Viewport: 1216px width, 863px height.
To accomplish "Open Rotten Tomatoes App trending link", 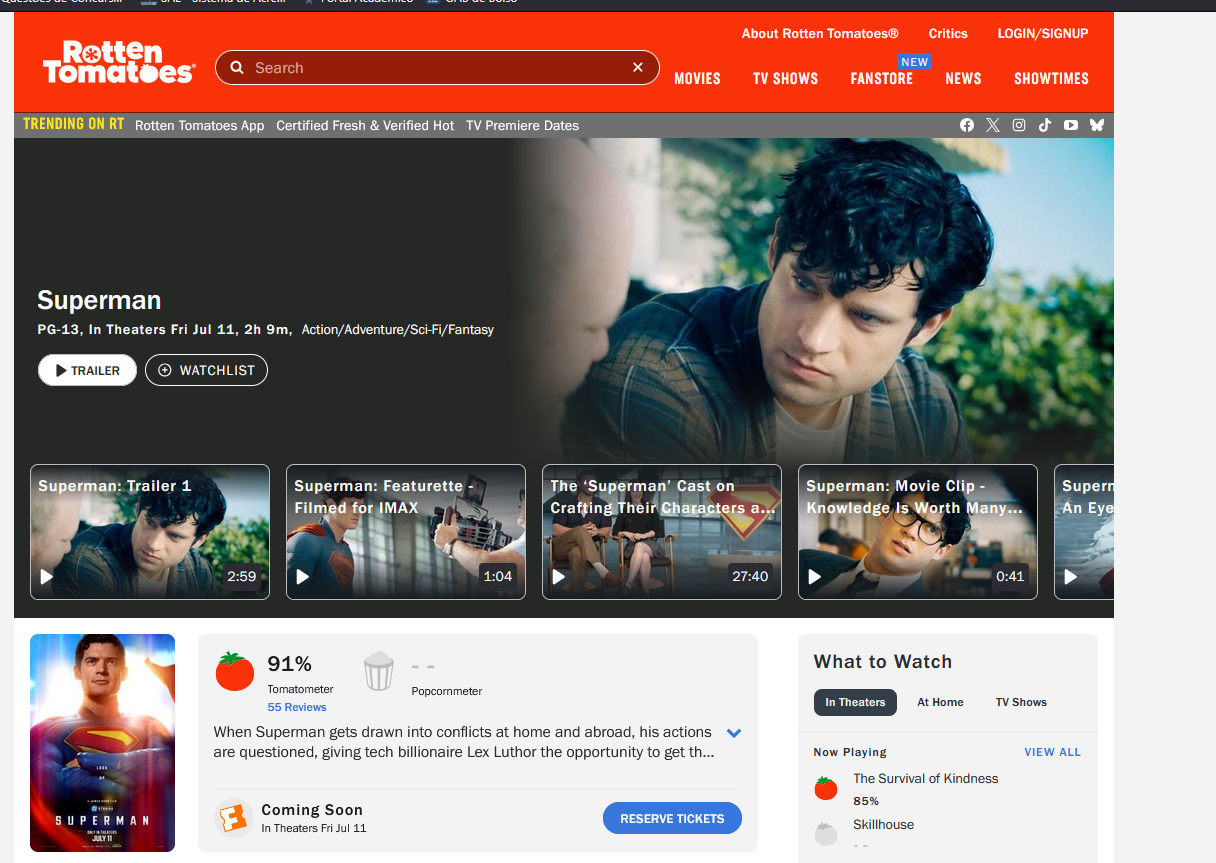I will tap(200, 125).
